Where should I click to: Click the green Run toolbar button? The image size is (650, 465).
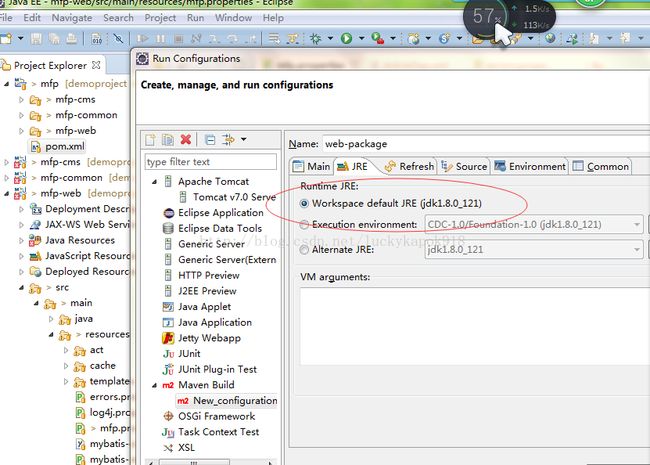pyautogui.click(x=347, y=39)
